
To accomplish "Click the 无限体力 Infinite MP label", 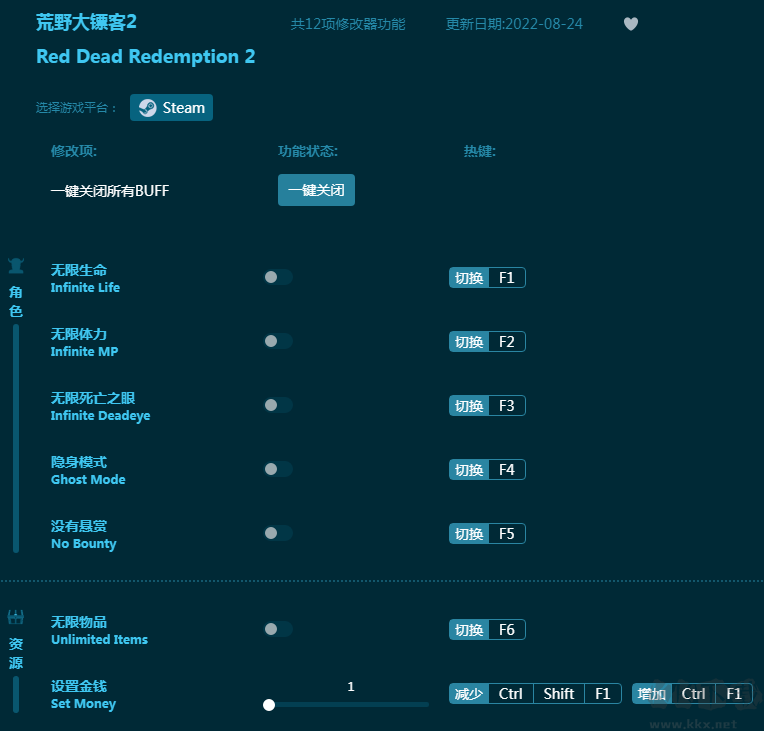I will pos(84,343).
